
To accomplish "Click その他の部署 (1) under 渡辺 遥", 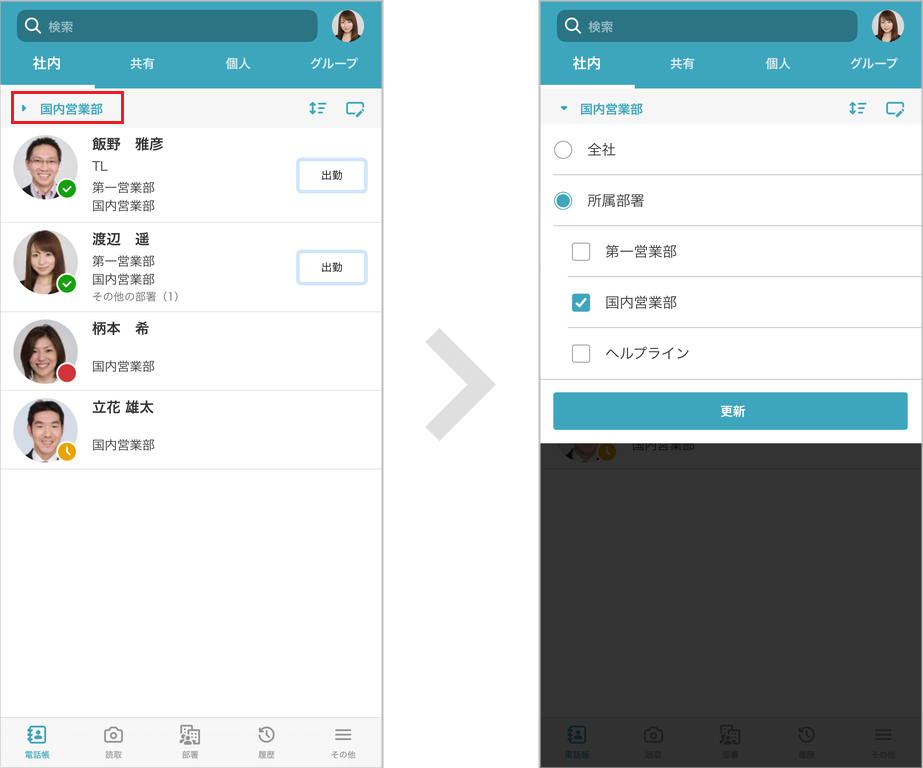I will pos(135,297).
